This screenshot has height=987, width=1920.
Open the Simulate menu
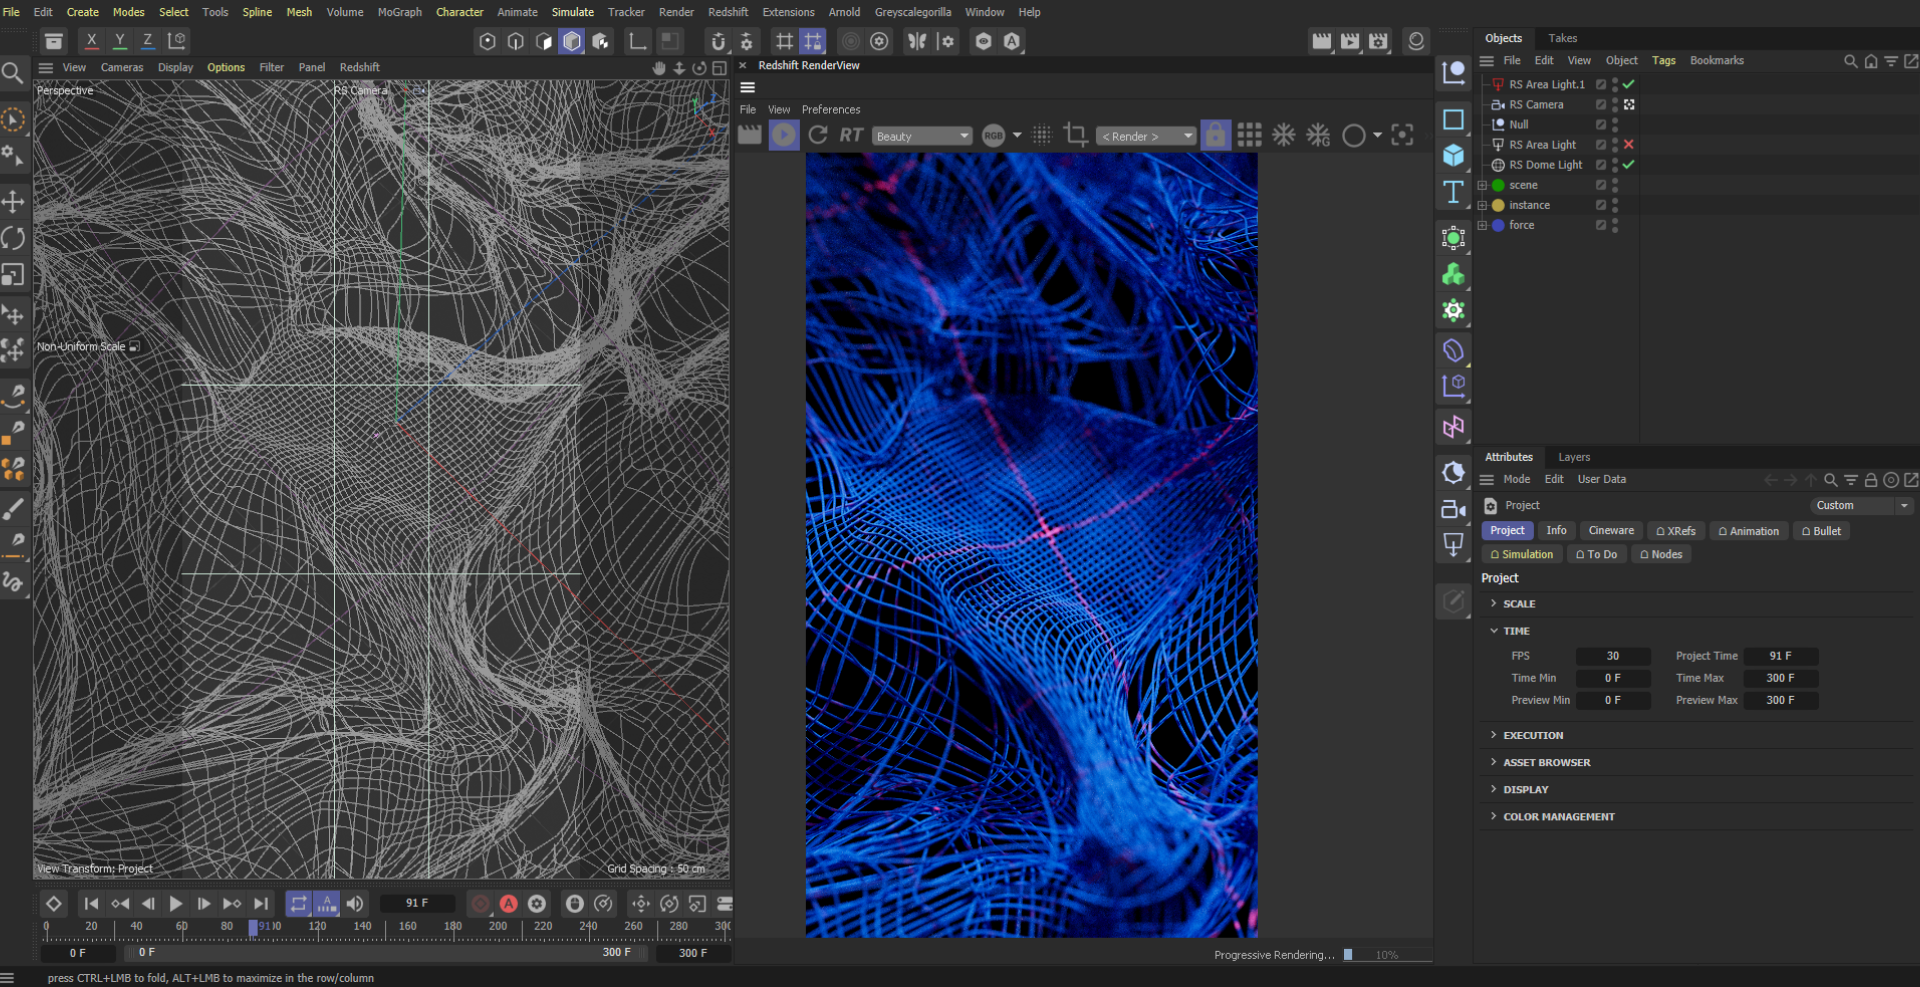(x=572, y=12)
